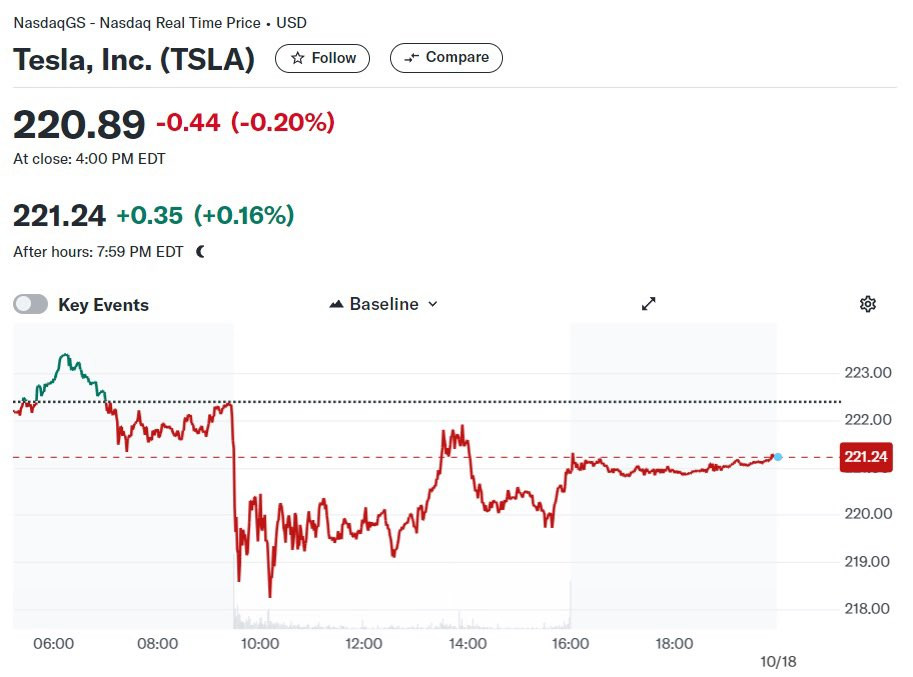Click the 10/18 date label
The width and height of the screenshot is (913, 677).
pyautogui.click(x=778, y=662)
